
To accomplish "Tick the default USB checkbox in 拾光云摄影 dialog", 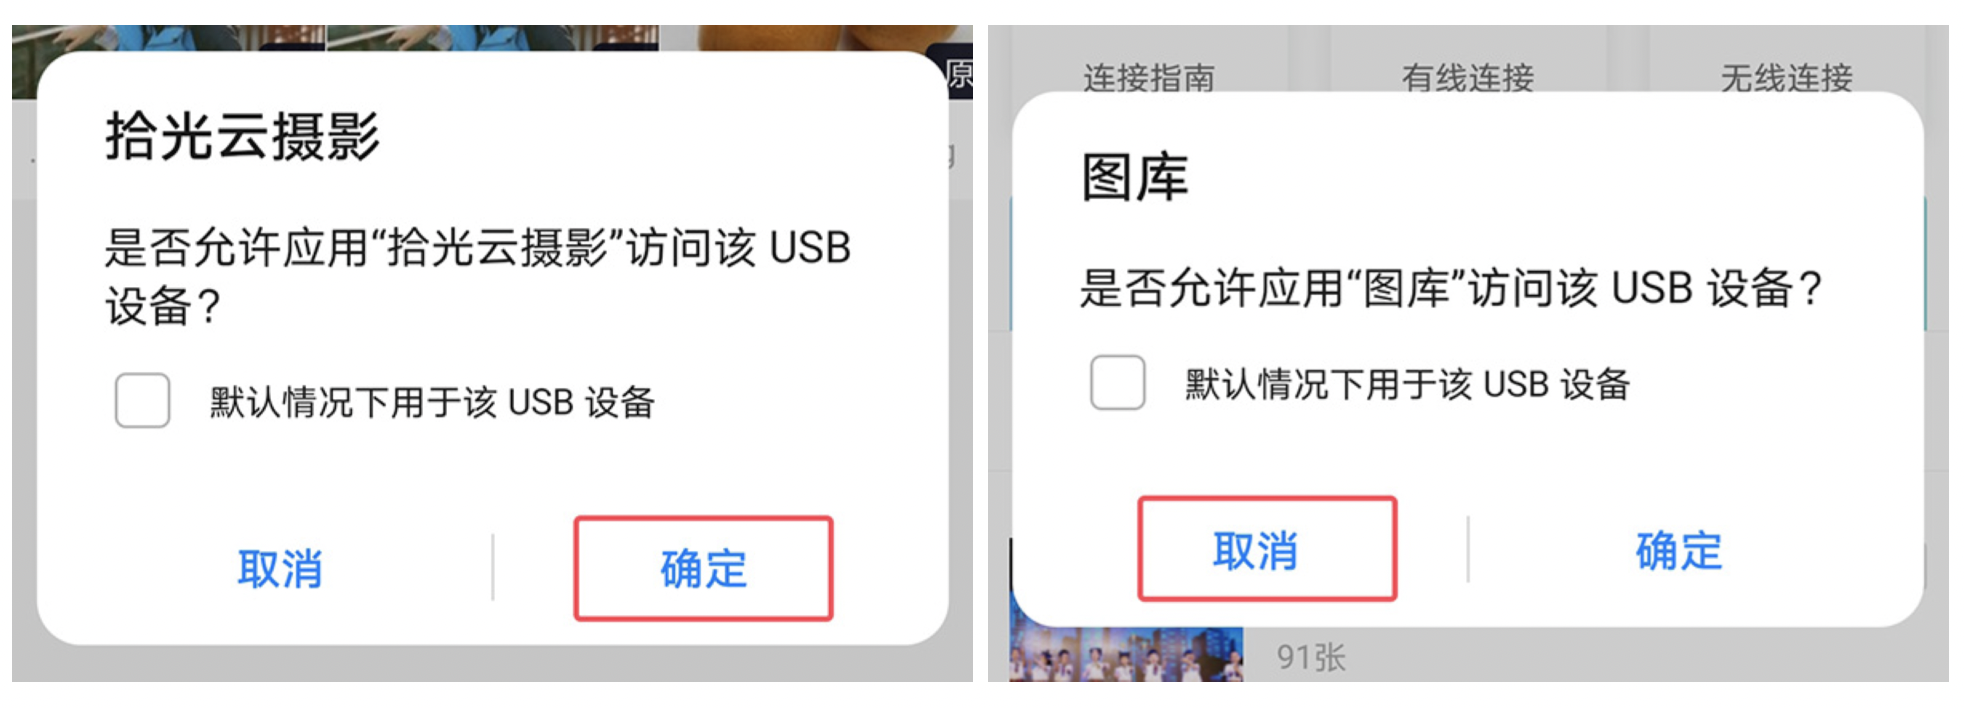I will click(x=142, y=400).
